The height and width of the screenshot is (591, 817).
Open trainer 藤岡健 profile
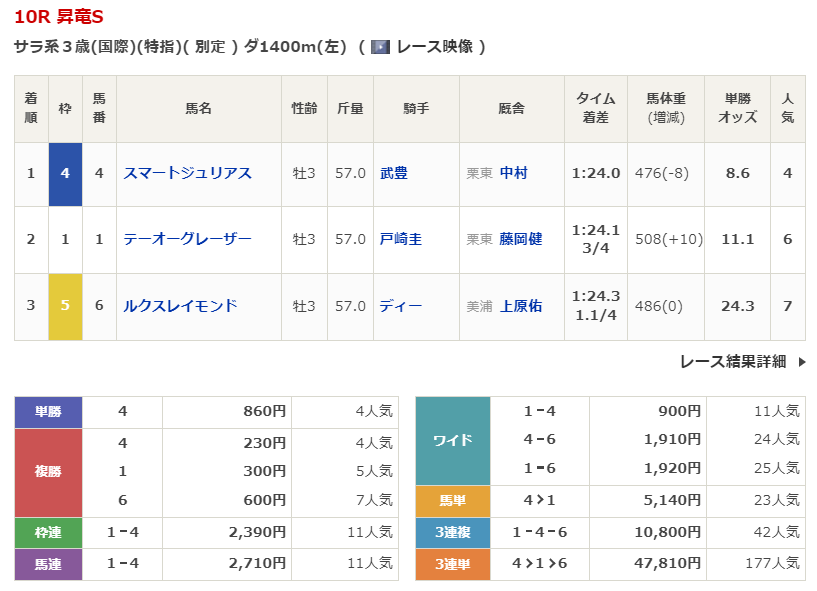point(520,239)
